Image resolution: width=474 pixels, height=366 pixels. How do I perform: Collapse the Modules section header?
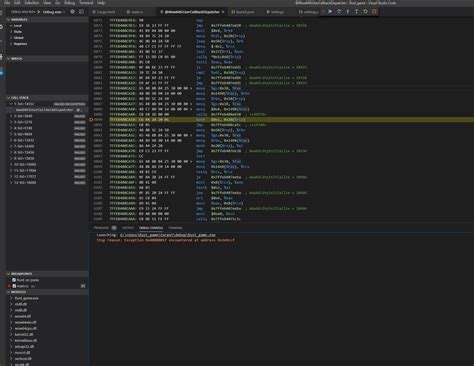(47, 292)
